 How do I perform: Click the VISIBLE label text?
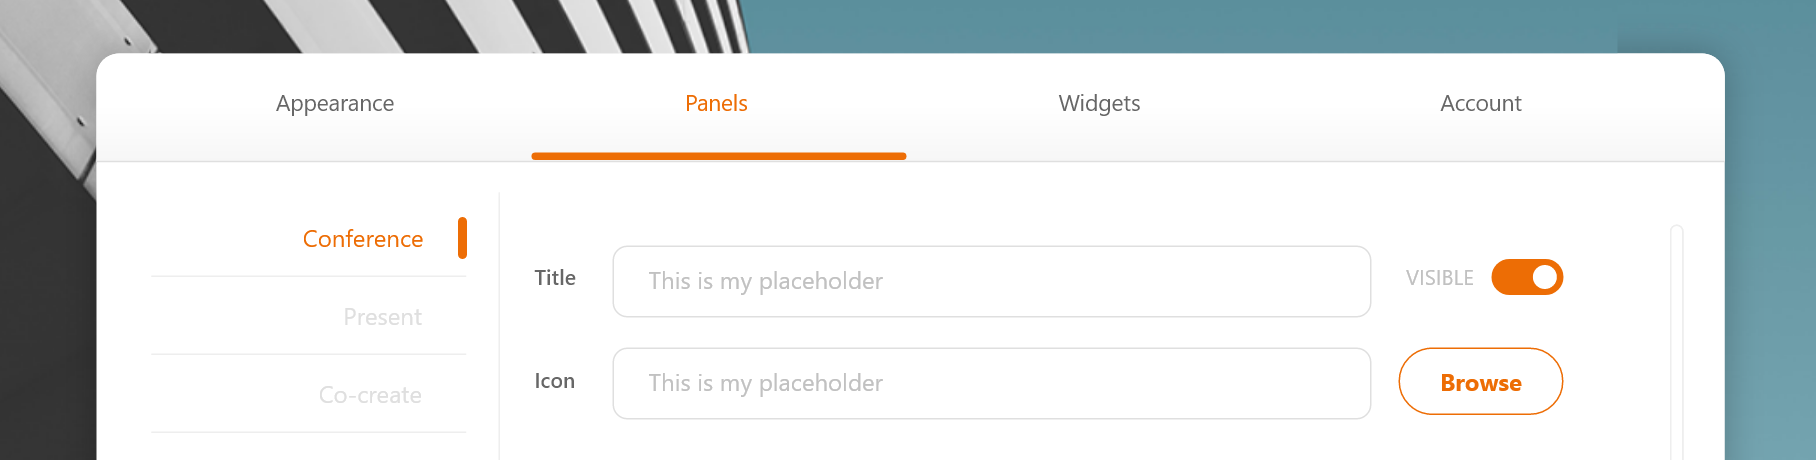[x=1439, y=278]
